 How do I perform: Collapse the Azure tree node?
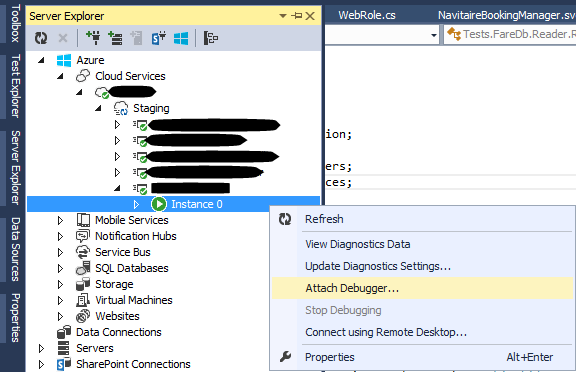(x=41, y=60)
